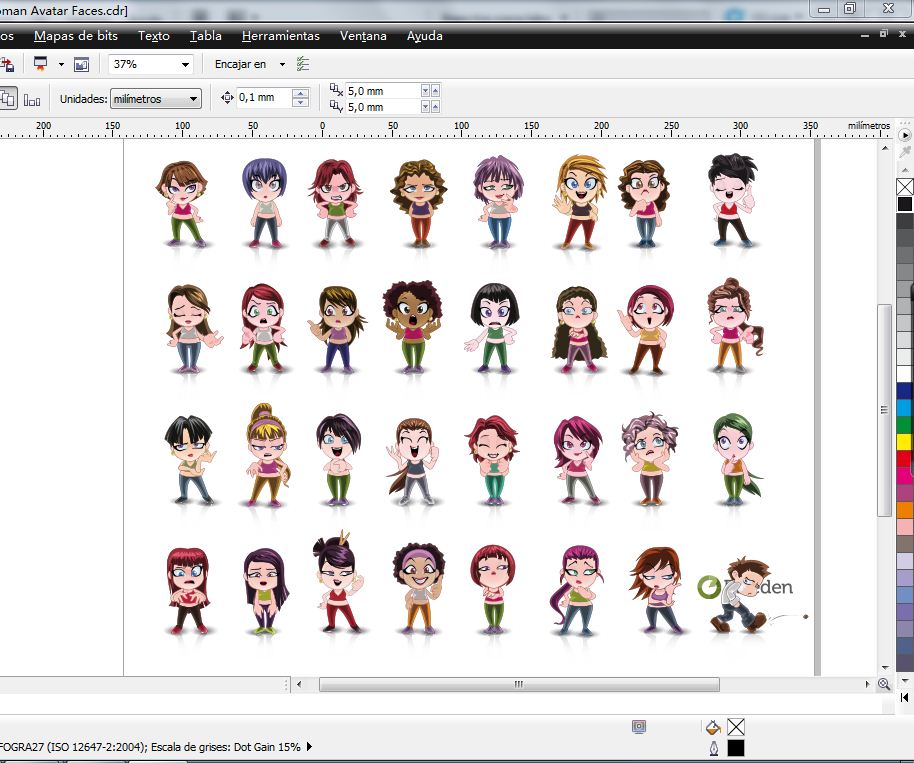Click the color proofing monitor icon
The height and width of the screenshot is (763, 914).
point(639,727)
